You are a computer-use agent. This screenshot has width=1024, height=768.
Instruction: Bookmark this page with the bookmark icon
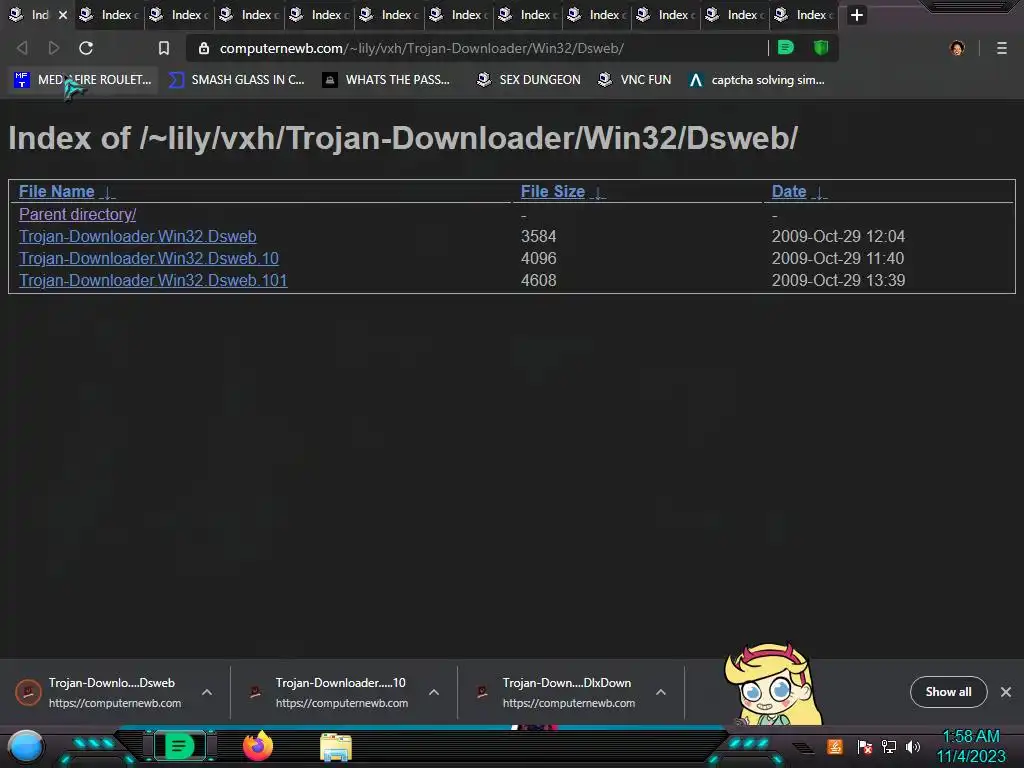point(164,48)
